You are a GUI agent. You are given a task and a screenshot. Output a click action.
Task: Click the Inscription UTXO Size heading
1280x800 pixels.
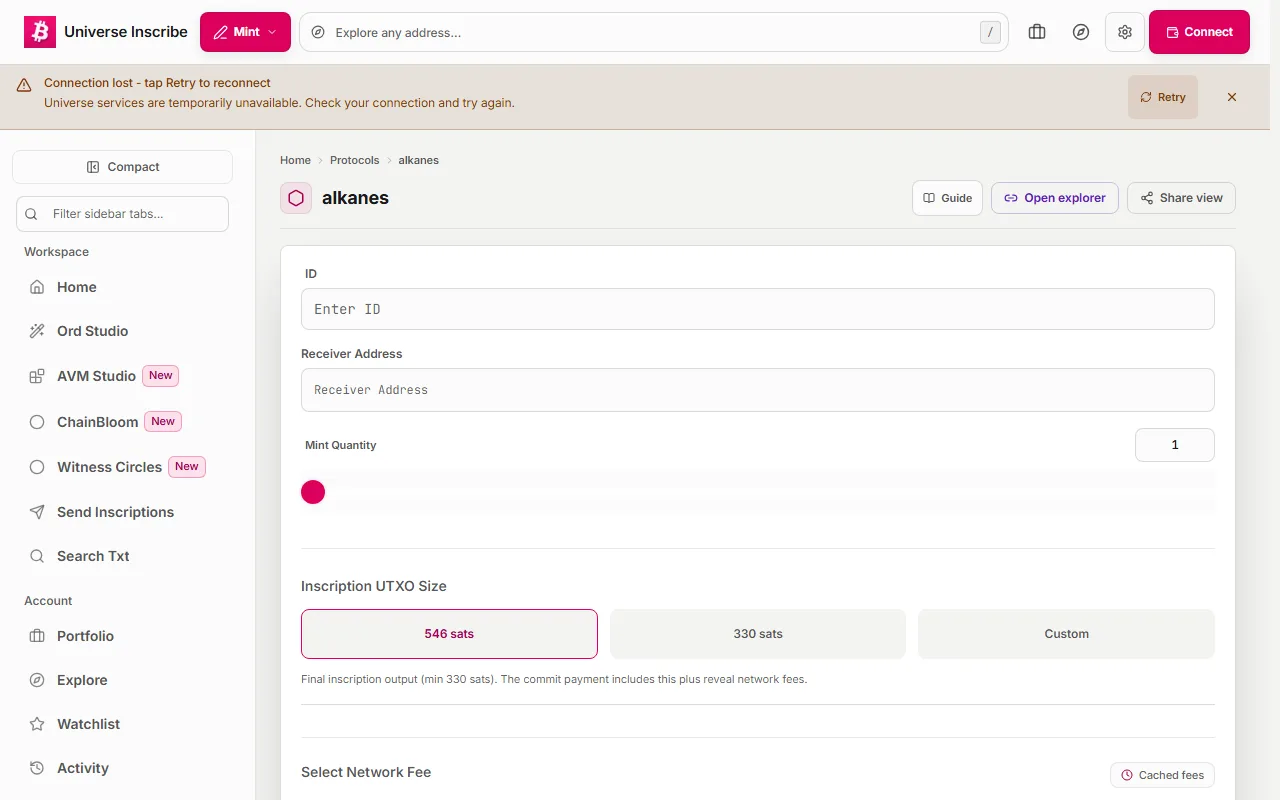374,586
